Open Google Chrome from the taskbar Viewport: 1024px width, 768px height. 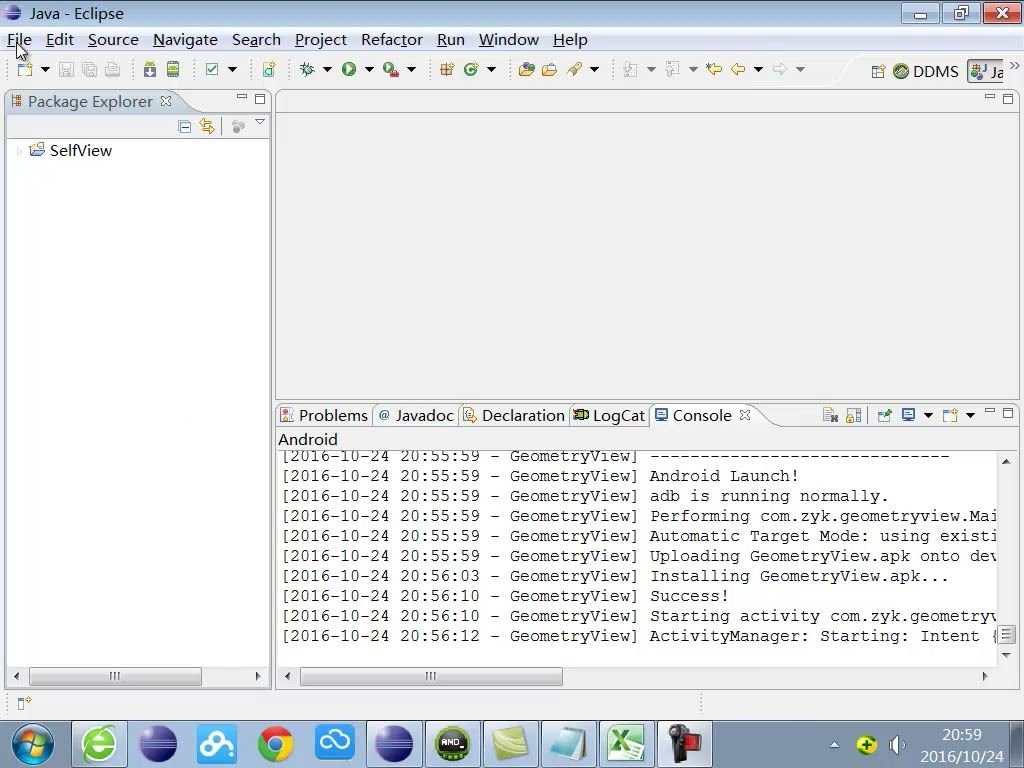click(276, 744)
